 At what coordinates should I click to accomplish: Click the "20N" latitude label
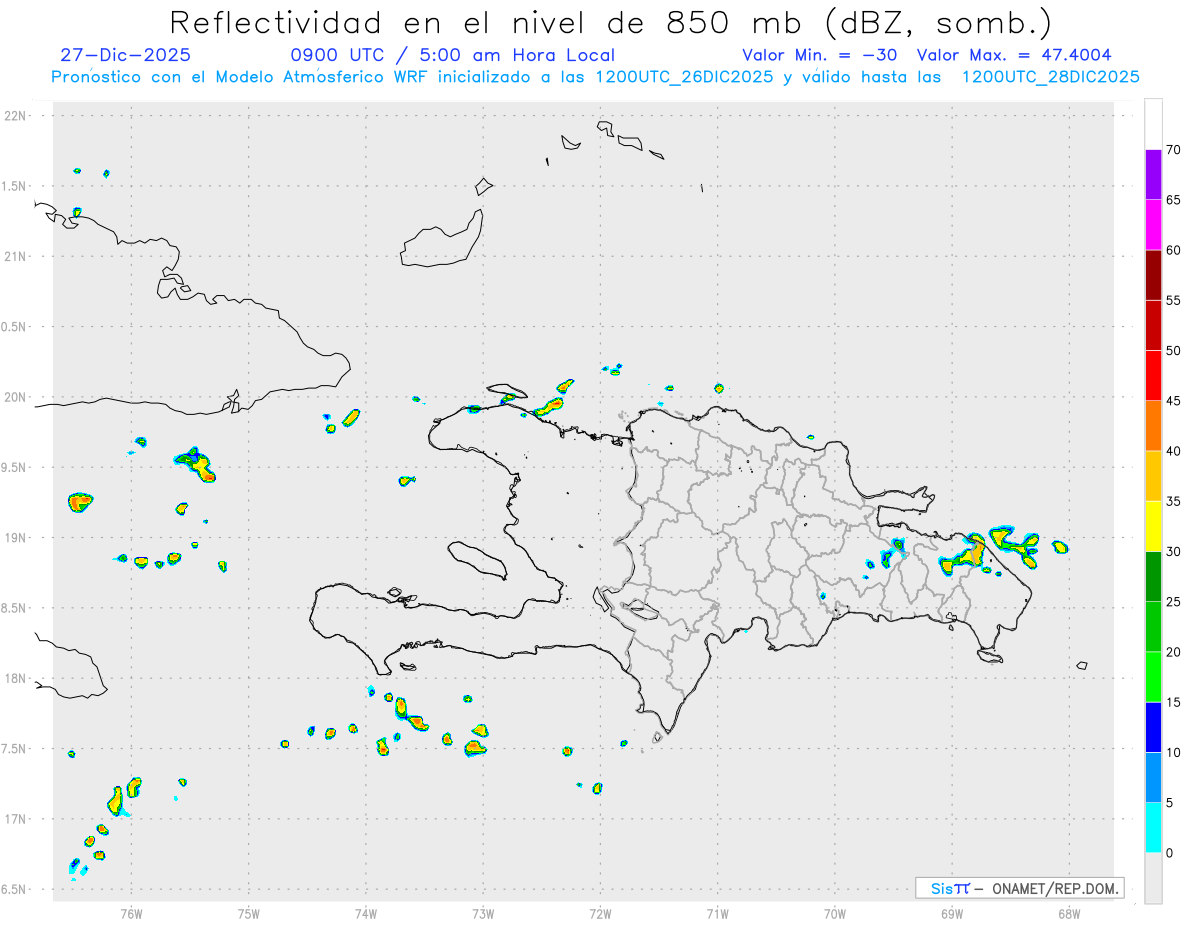click(x=15, y=397)
